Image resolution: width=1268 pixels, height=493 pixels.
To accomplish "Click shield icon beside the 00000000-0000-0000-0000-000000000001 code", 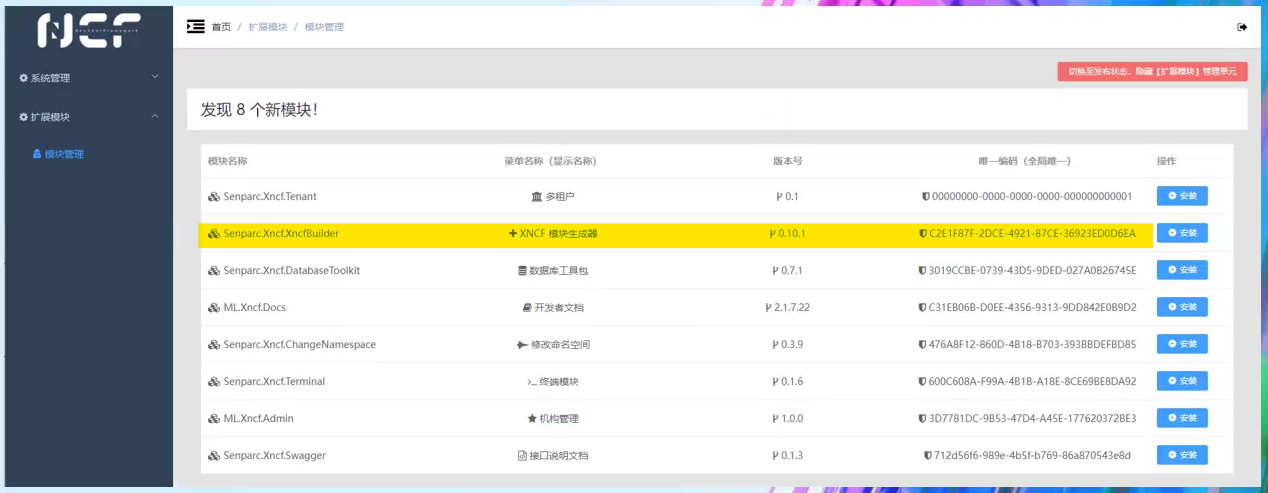I will [x=925, y=197].
